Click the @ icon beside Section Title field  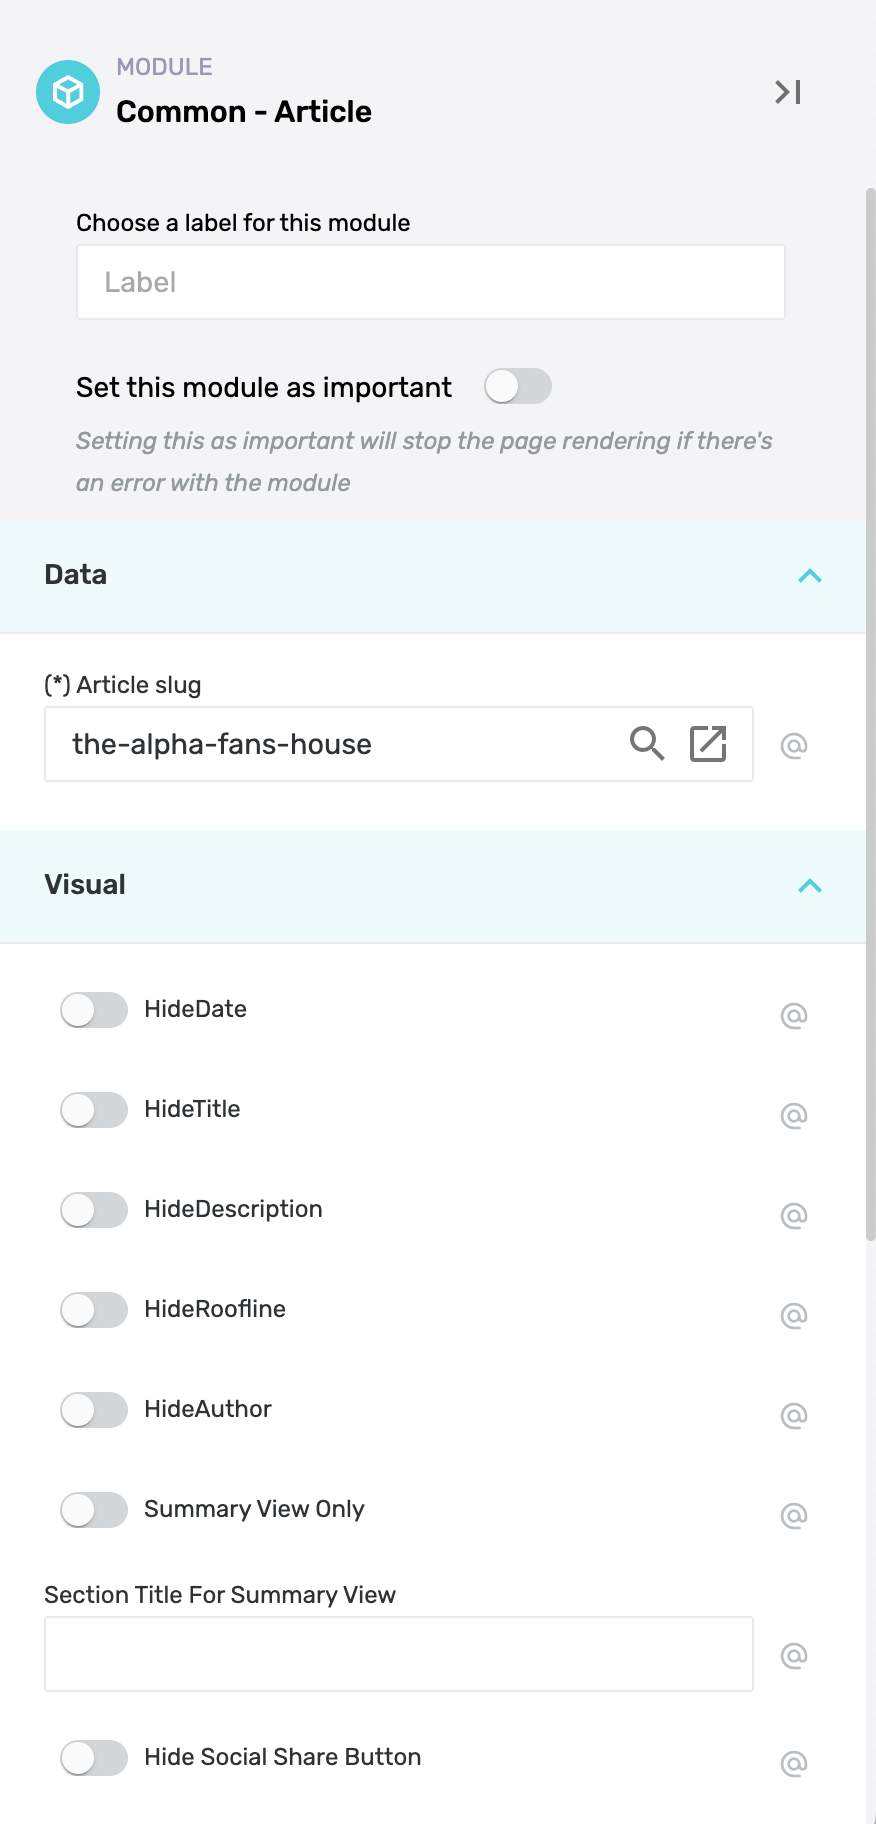(x=794, y=1655)
